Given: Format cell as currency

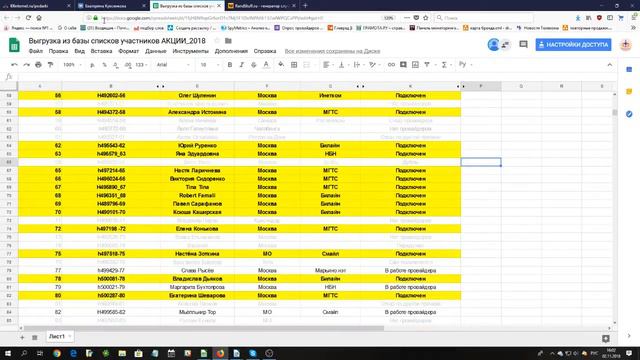Looking at the screenshot, I should (x=93, y=65).
